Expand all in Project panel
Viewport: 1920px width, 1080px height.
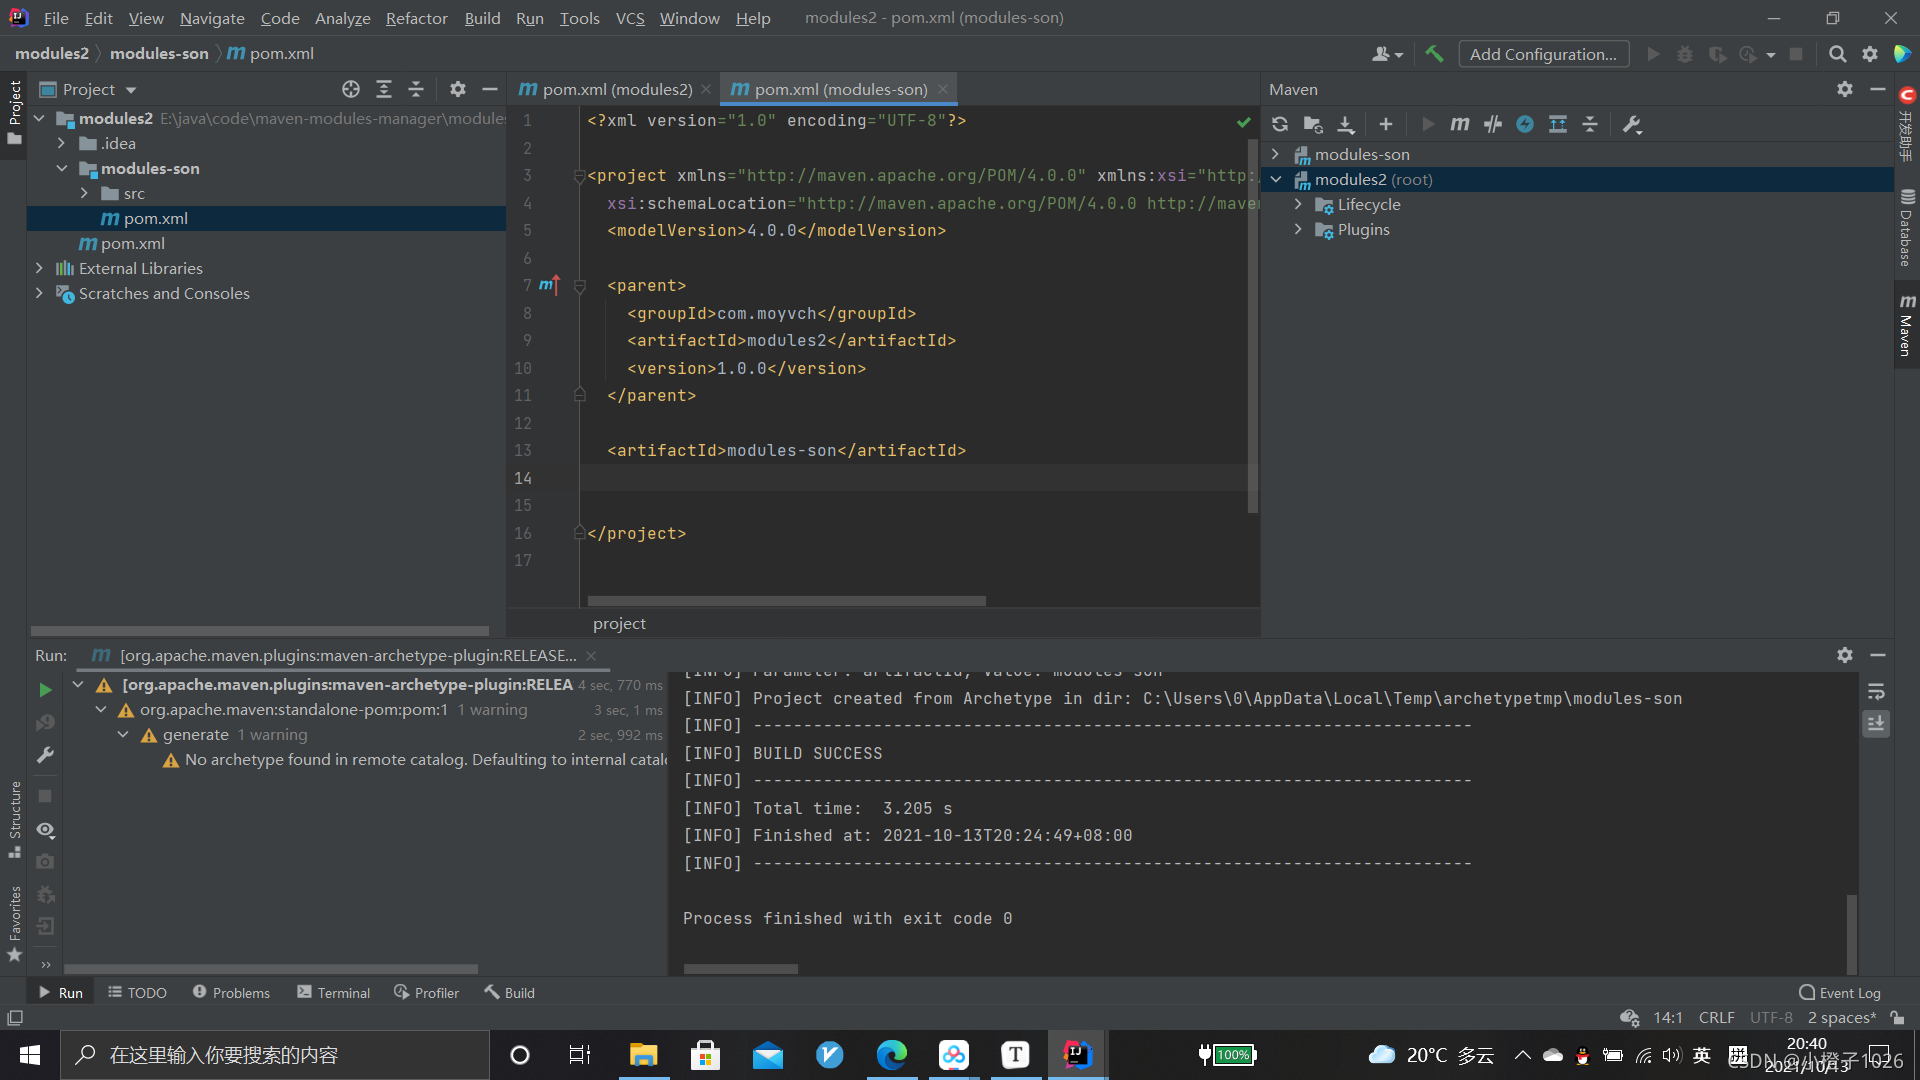(384, 89)
